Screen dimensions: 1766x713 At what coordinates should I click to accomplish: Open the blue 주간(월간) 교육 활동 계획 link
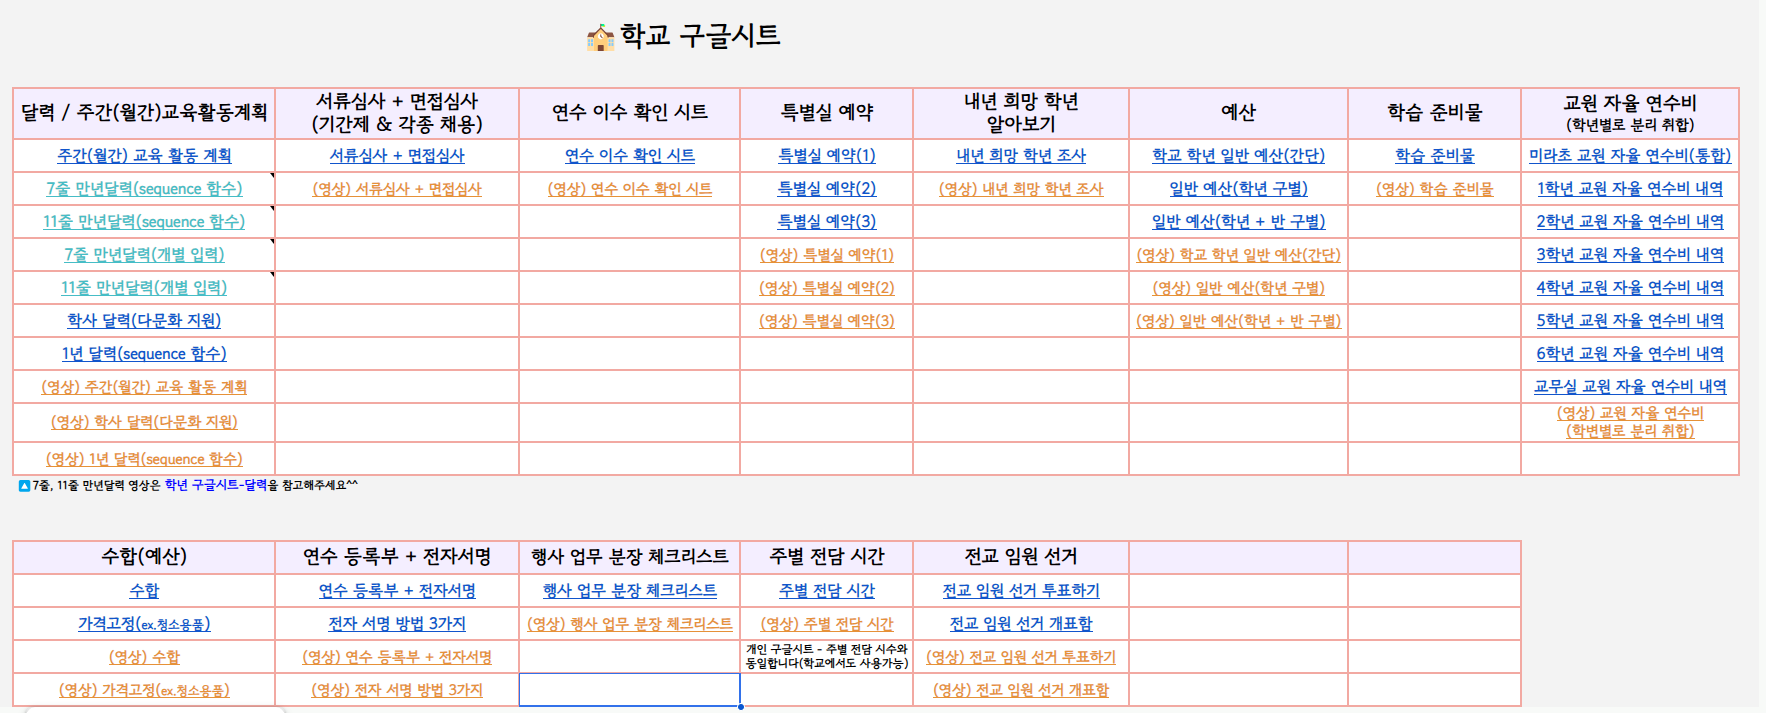pos(144,156)
